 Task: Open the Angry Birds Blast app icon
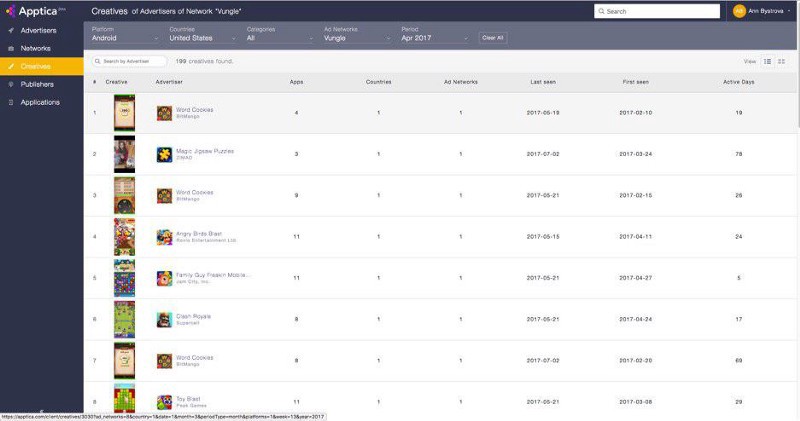click(164, 237)
